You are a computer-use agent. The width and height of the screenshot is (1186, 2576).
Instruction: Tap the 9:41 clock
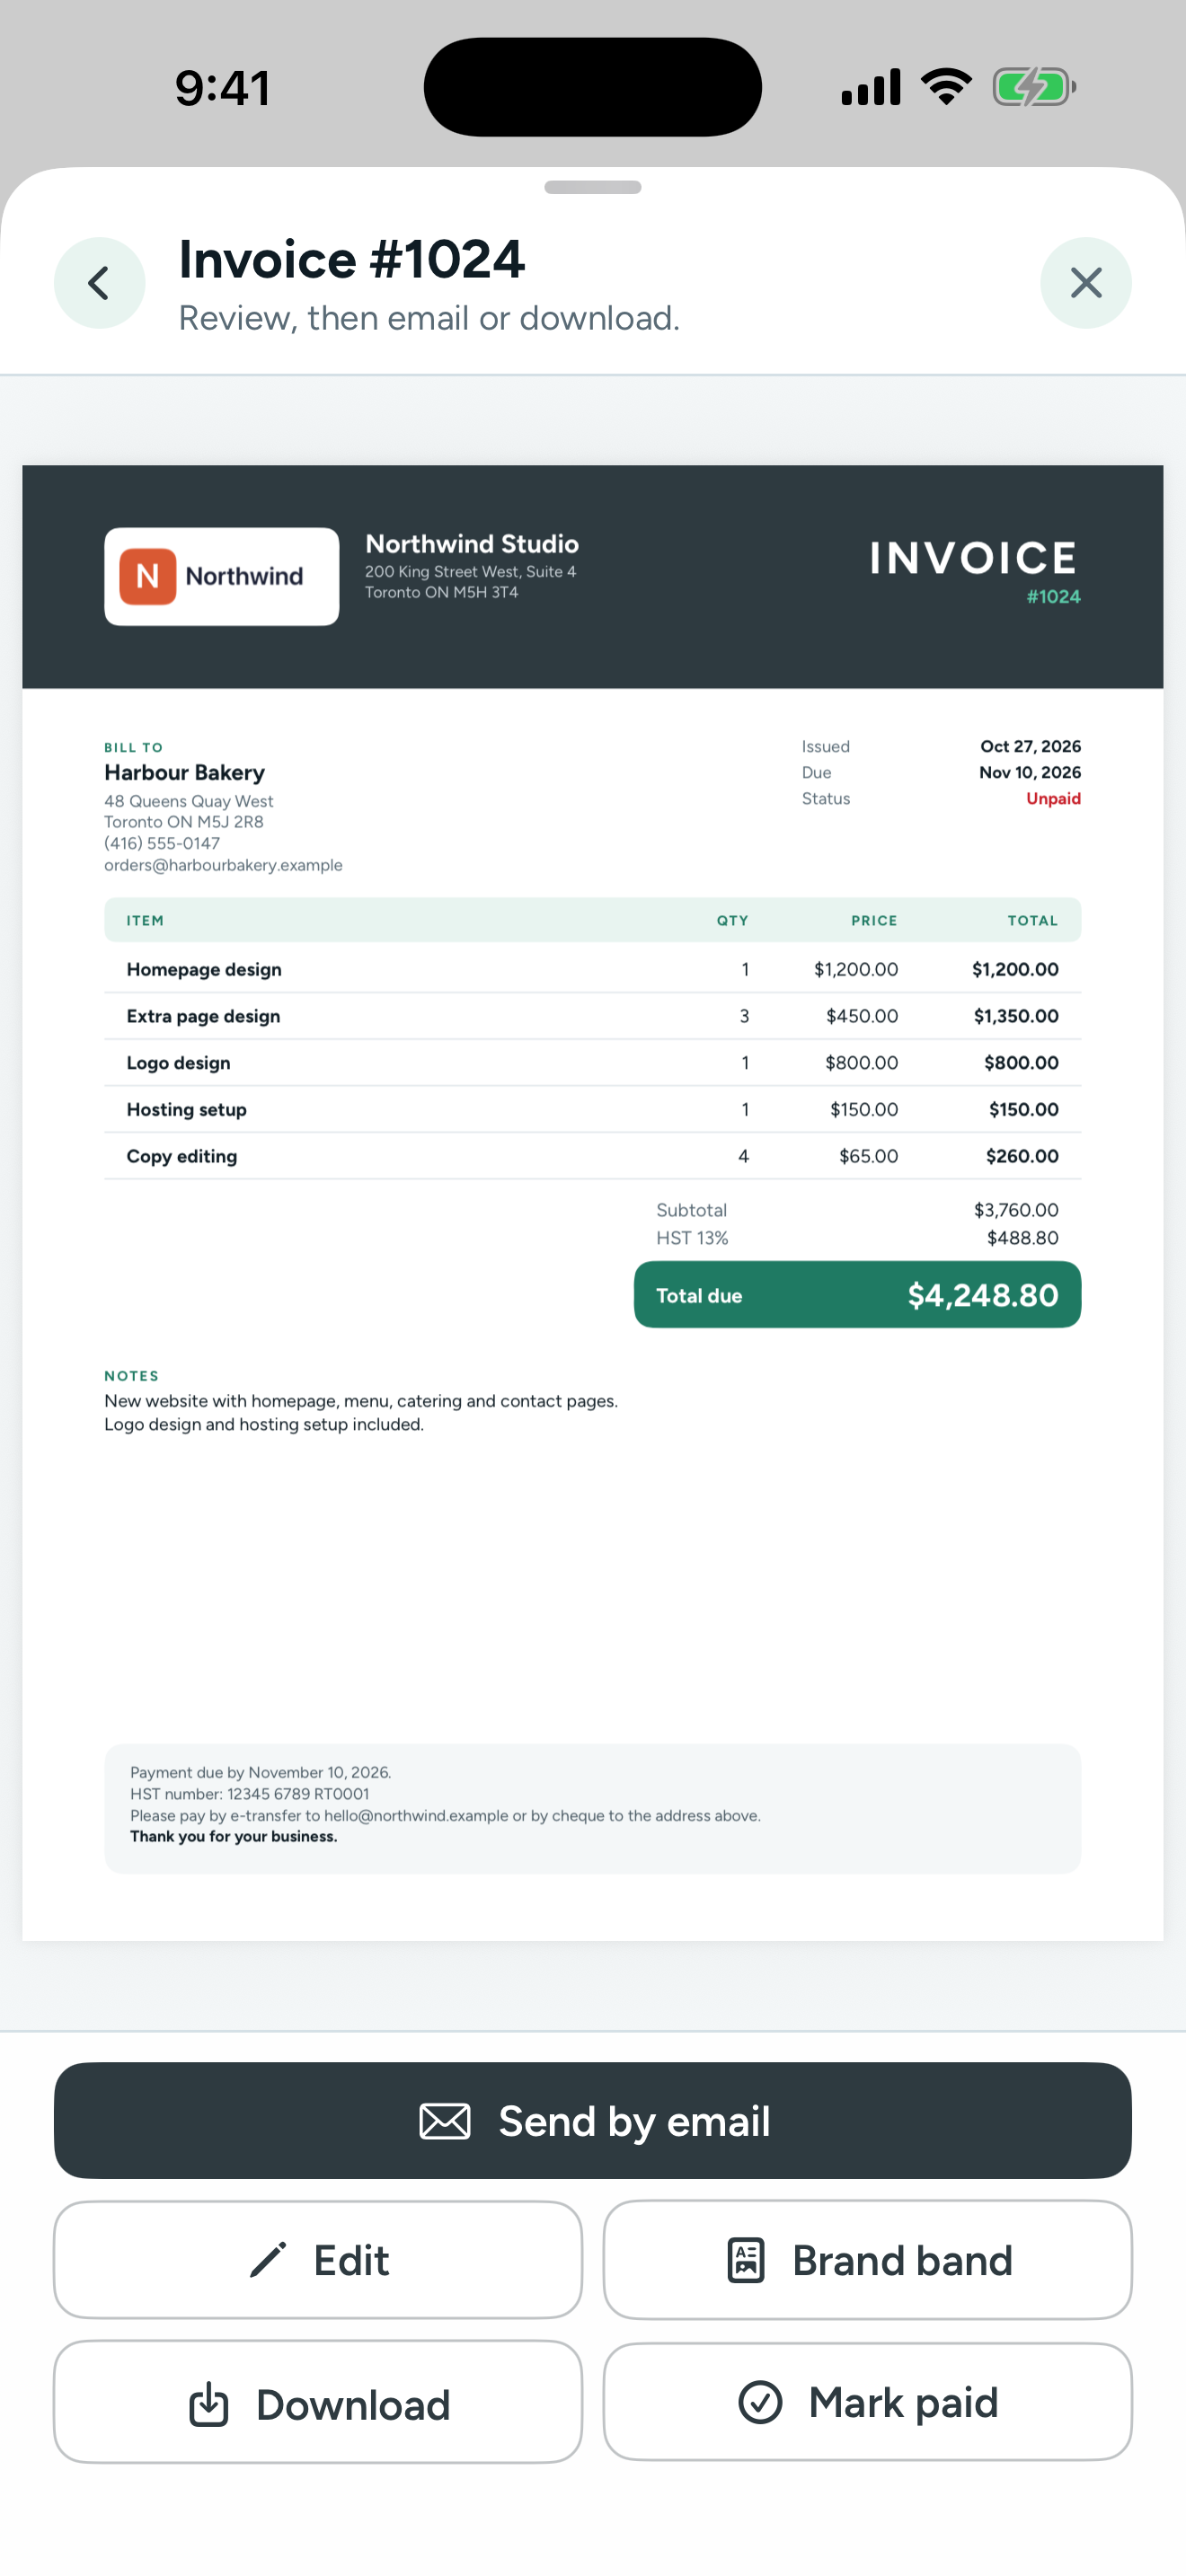pos(222,88)
